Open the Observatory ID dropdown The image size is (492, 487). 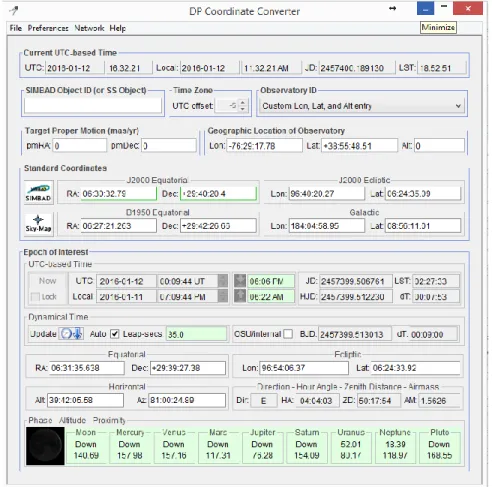click(x=362, y=106)
